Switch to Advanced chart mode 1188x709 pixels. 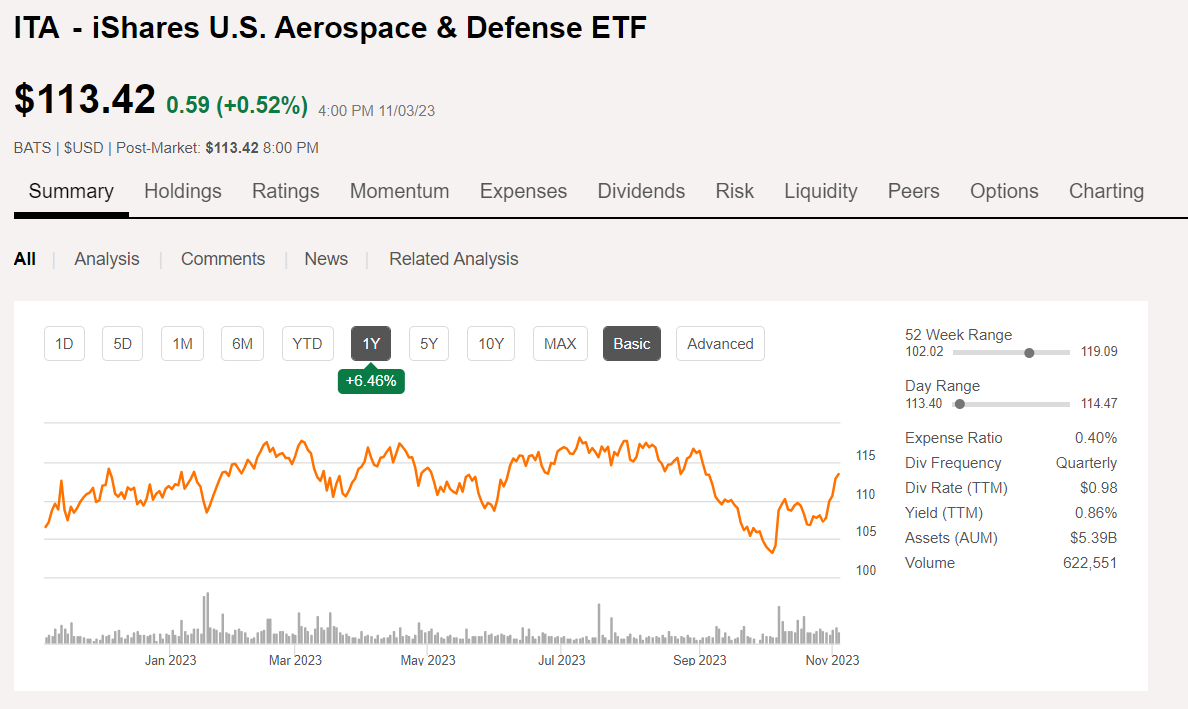pos(721,344)
